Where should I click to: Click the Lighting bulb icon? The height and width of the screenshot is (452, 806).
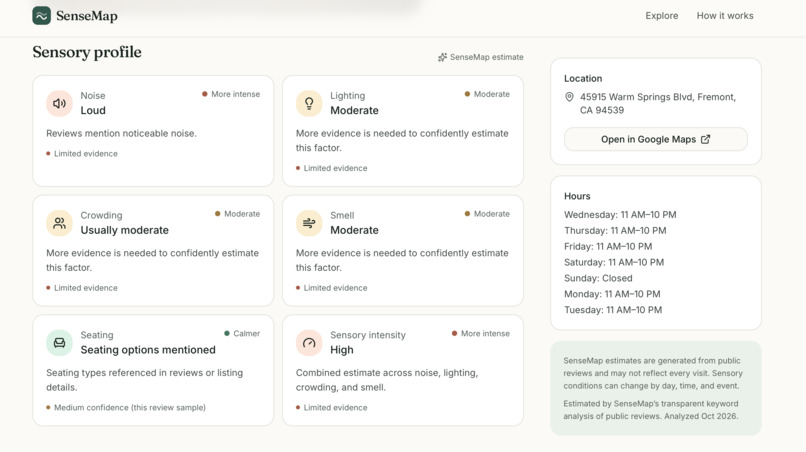point(309,103)
